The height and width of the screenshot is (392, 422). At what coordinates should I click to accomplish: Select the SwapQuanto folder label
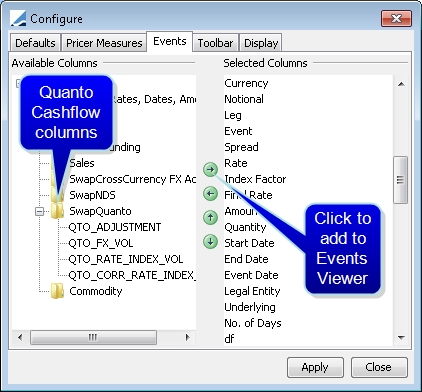coord(100,211)
